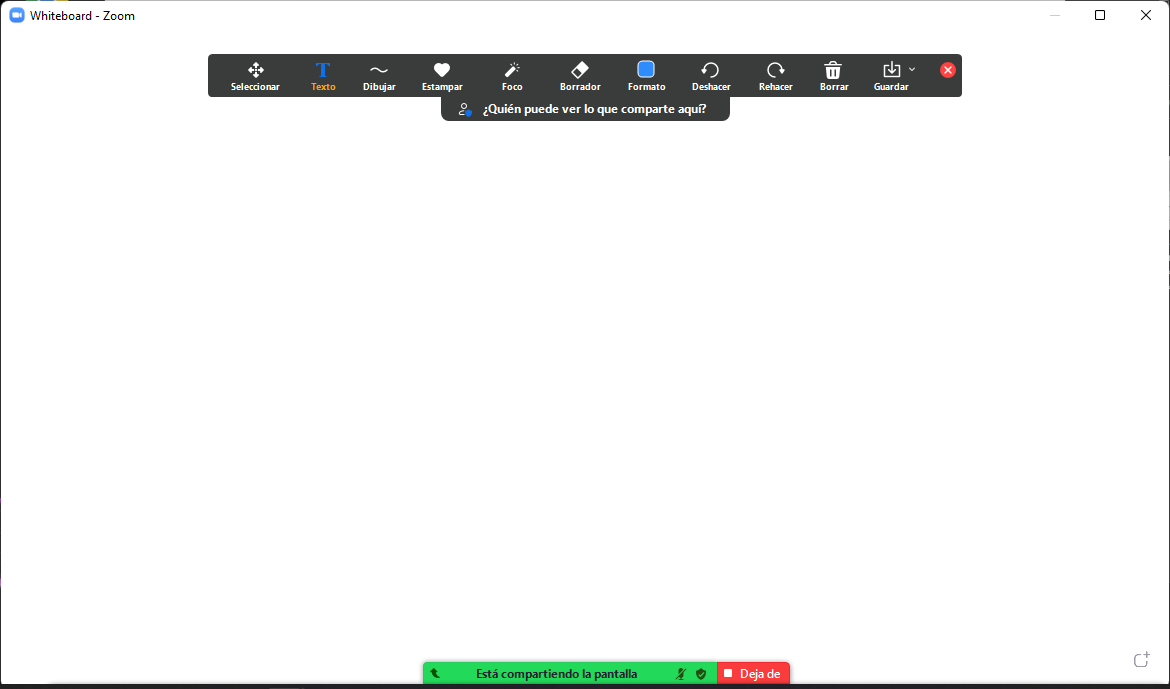The width and height of the screenshot is (1170, 689).
Task: Maximize the Whiteboard window
Action: 1100,15
